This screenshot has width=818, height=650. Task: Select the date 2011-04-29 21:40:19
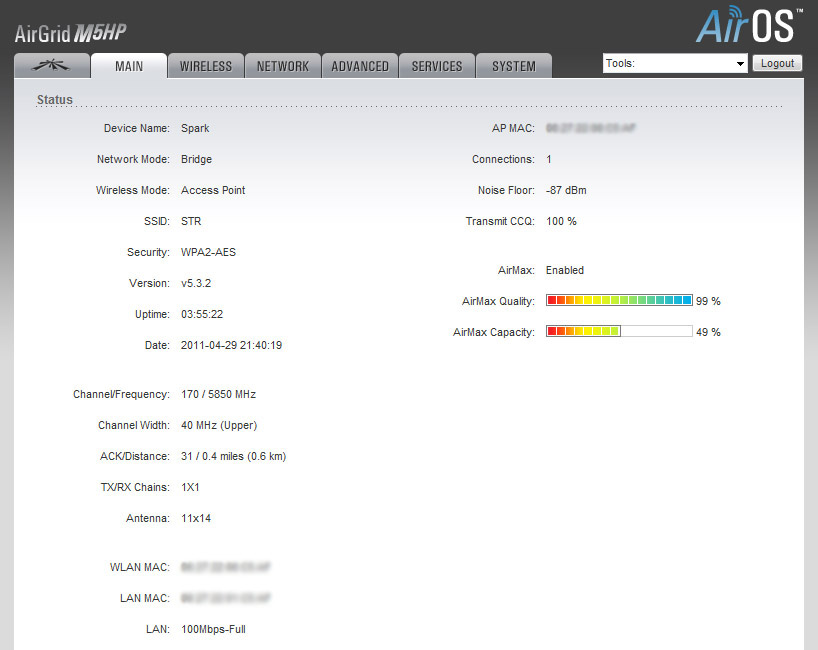[x=231, y=345]
